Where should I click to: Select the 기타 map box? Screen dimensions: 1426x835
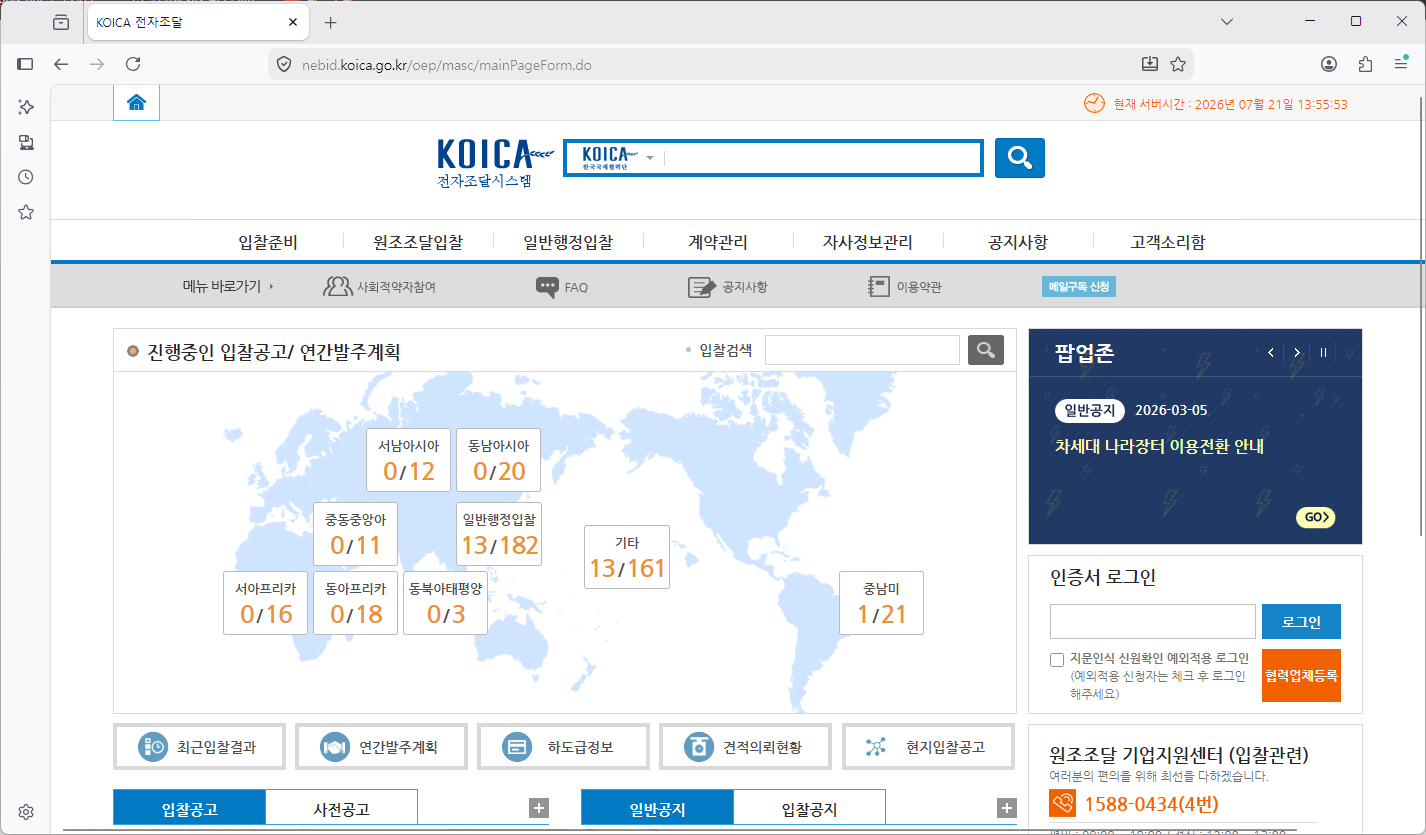pos(627,557)
